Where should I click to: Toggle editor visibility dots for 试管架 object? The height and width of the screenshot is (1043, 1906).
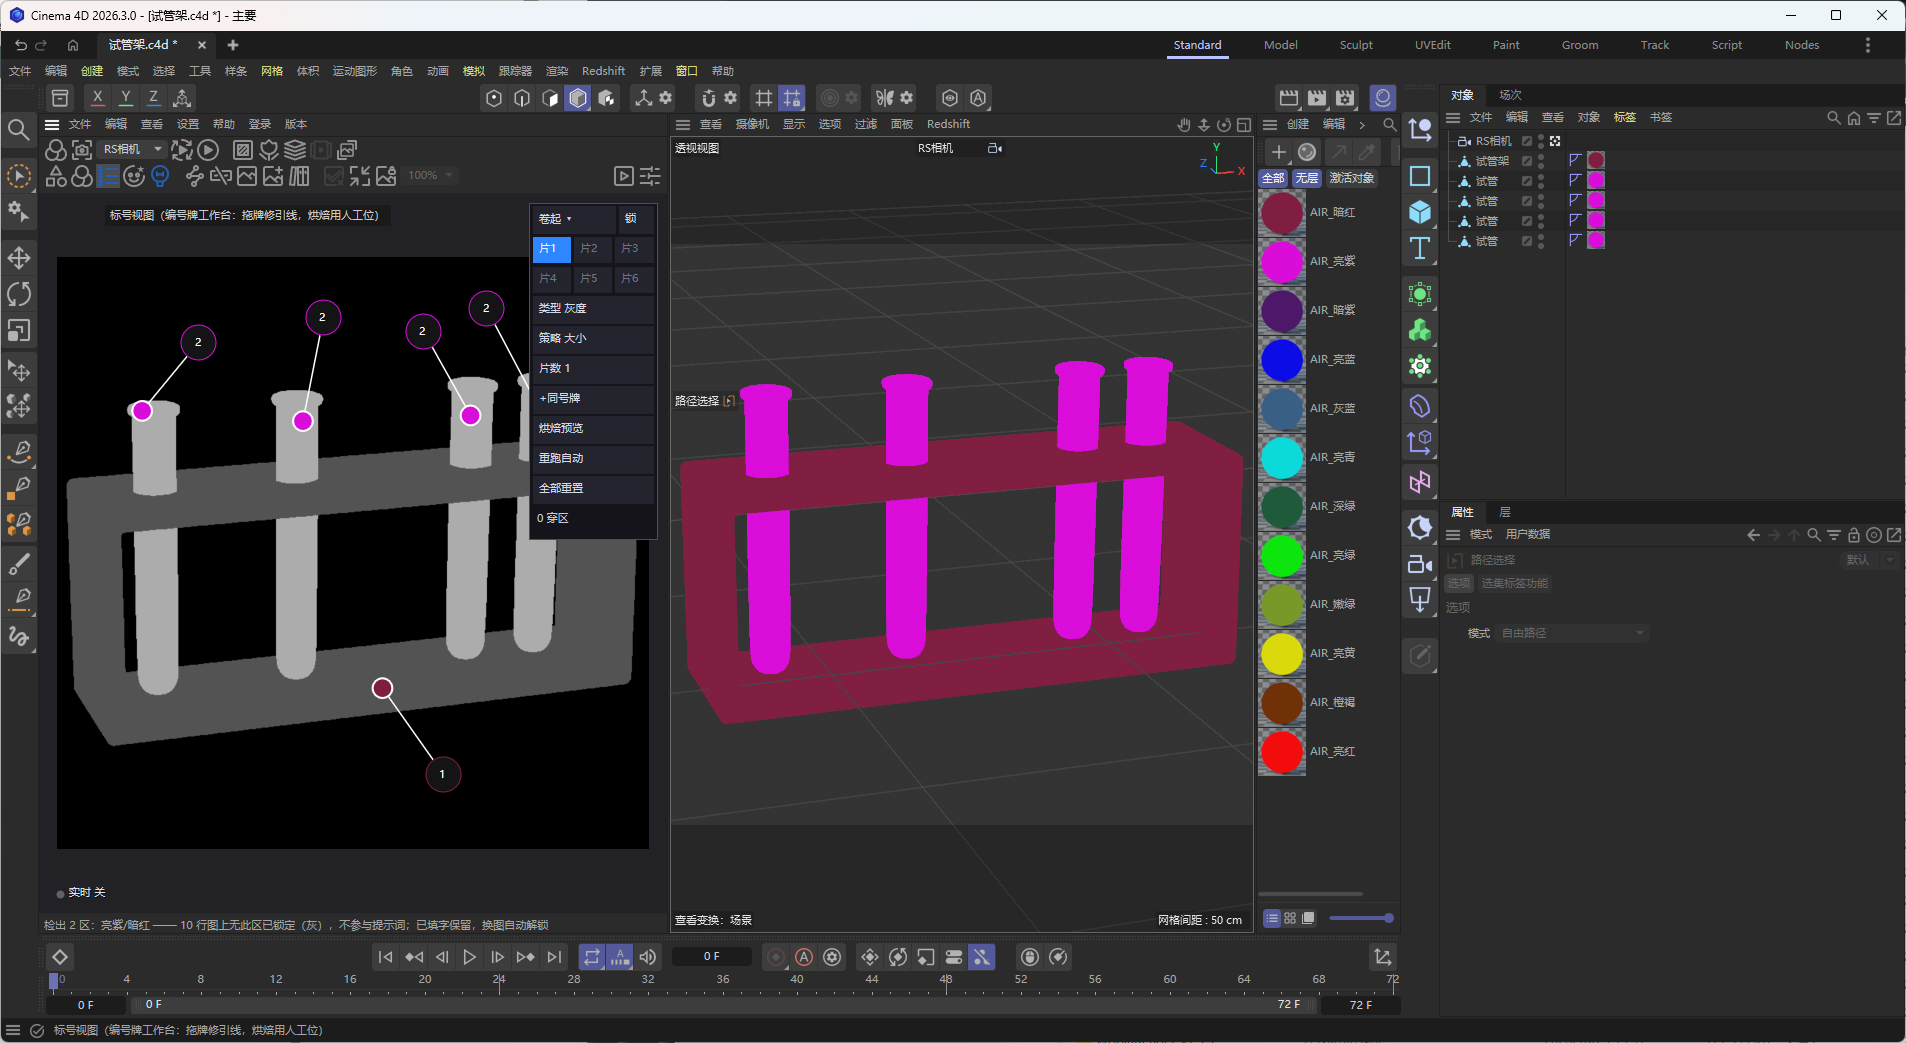click(1541, 161)
